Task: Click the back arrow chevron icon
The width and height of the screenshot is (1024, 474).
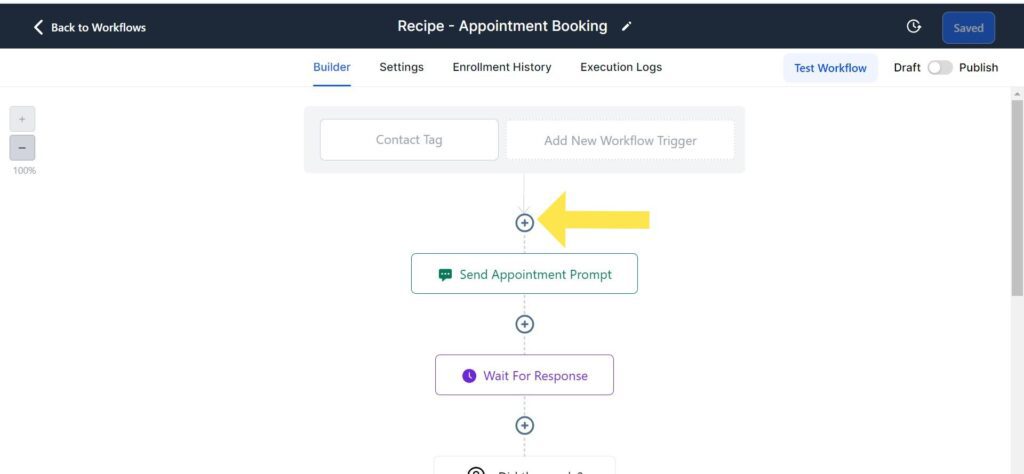Action: (39, 27)
